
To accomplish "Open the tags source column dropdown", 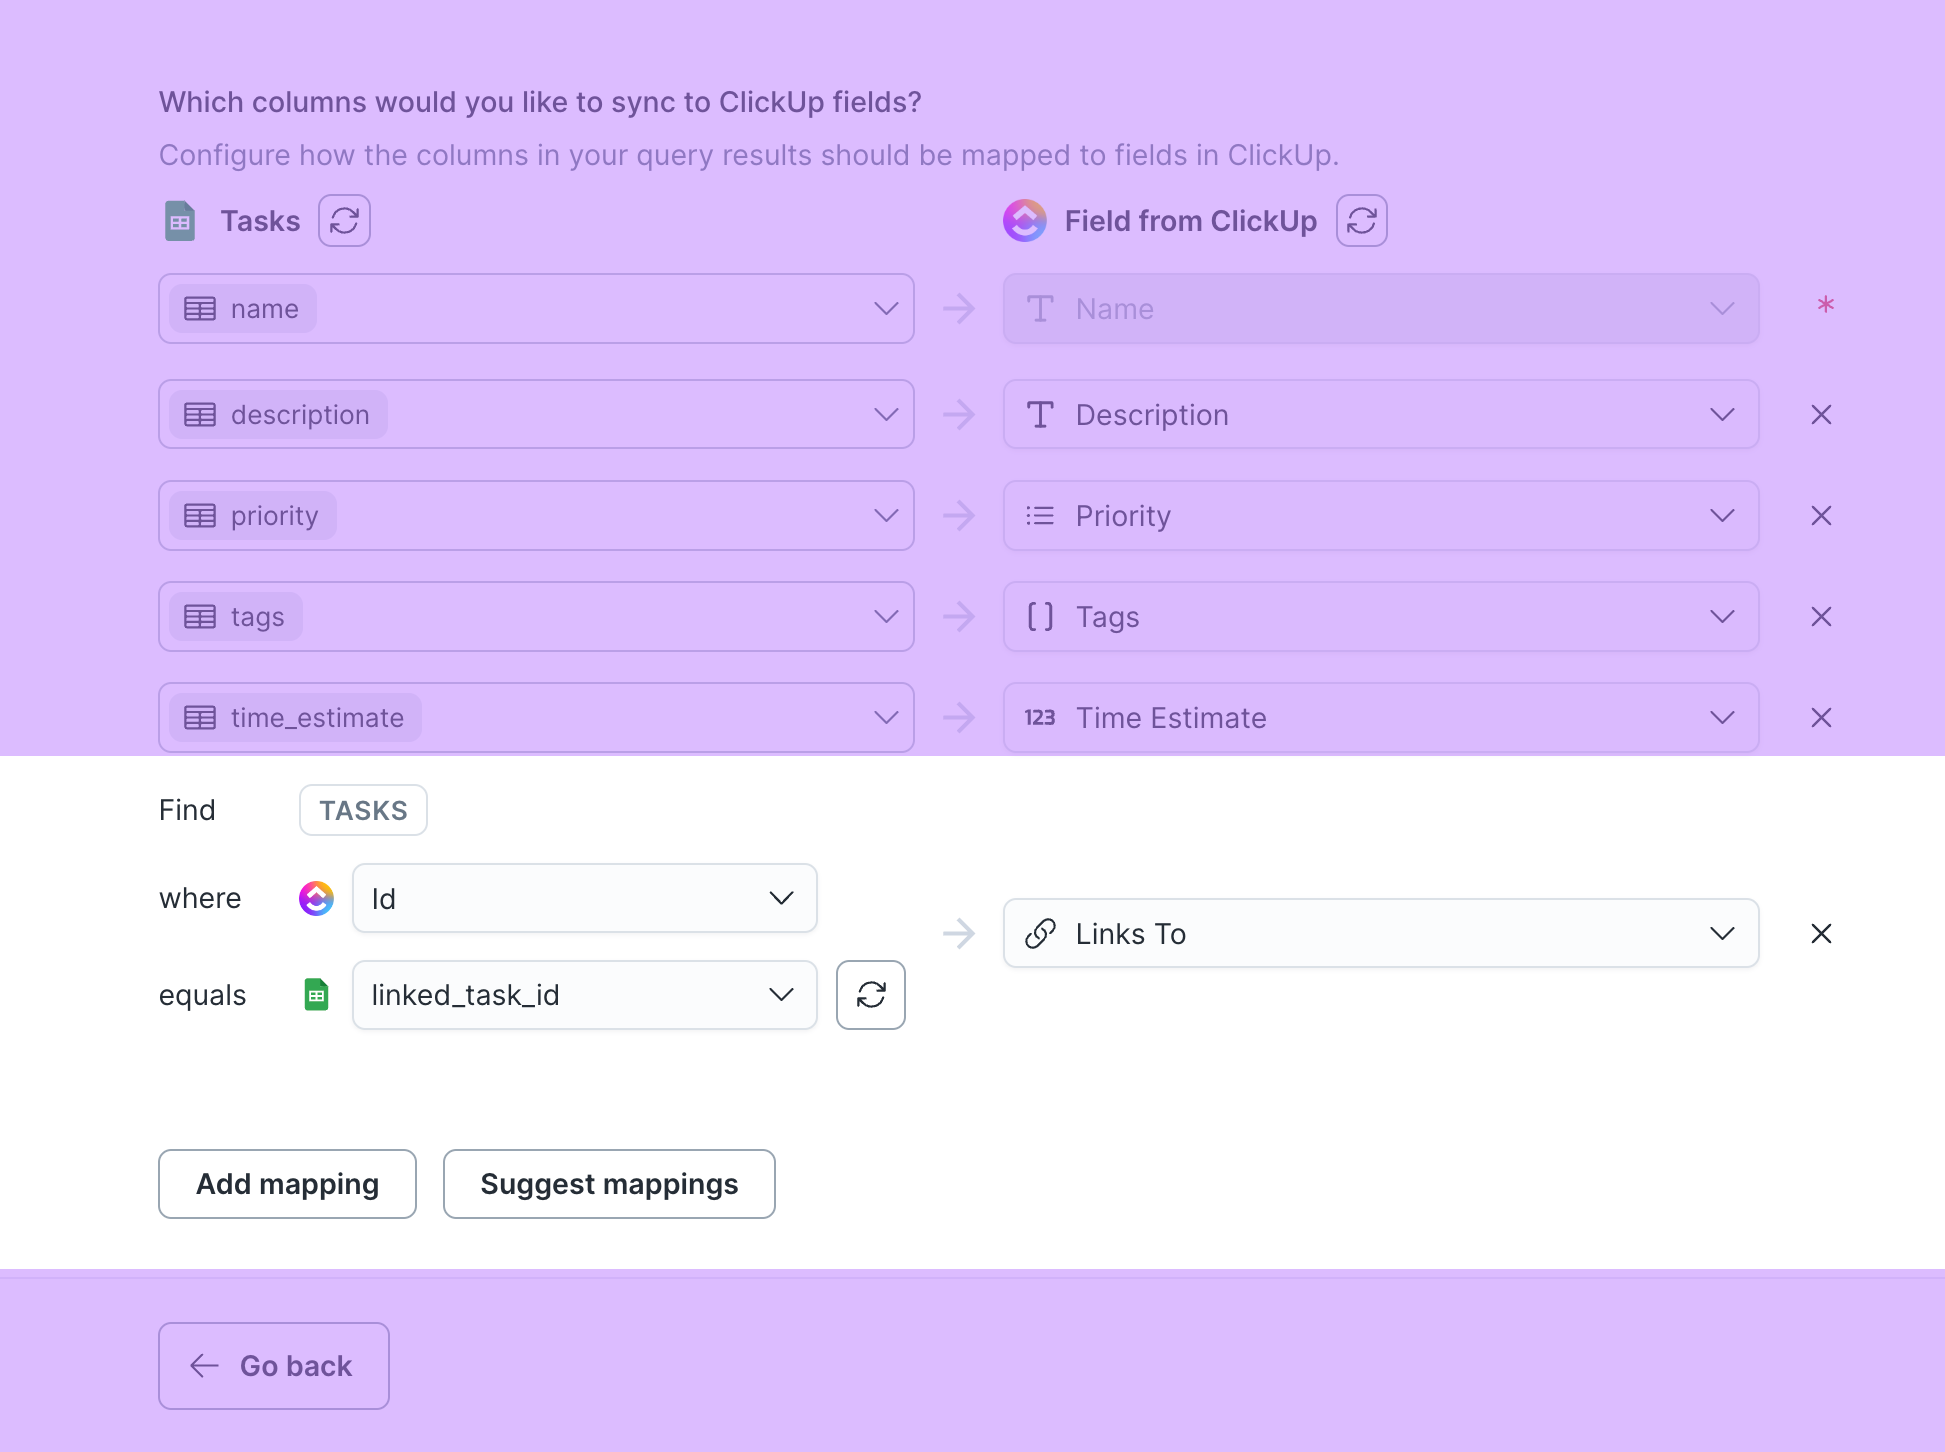I will 536,617.
